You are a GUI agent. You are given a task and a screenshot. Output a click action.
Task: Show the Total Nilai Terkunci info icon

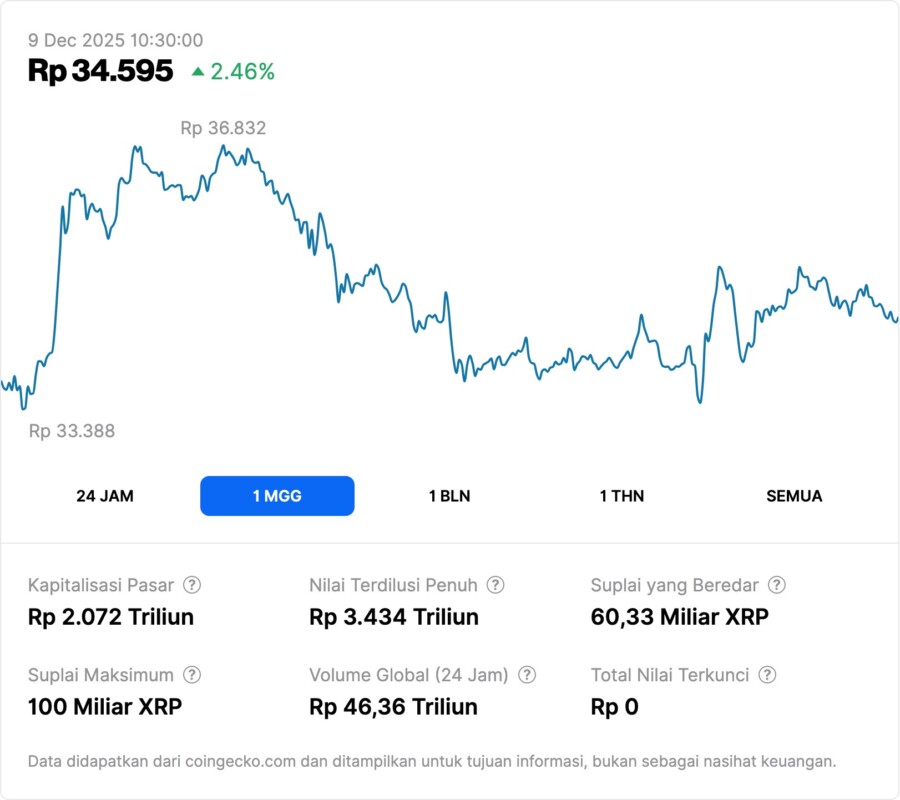click(x=767, y=675)
